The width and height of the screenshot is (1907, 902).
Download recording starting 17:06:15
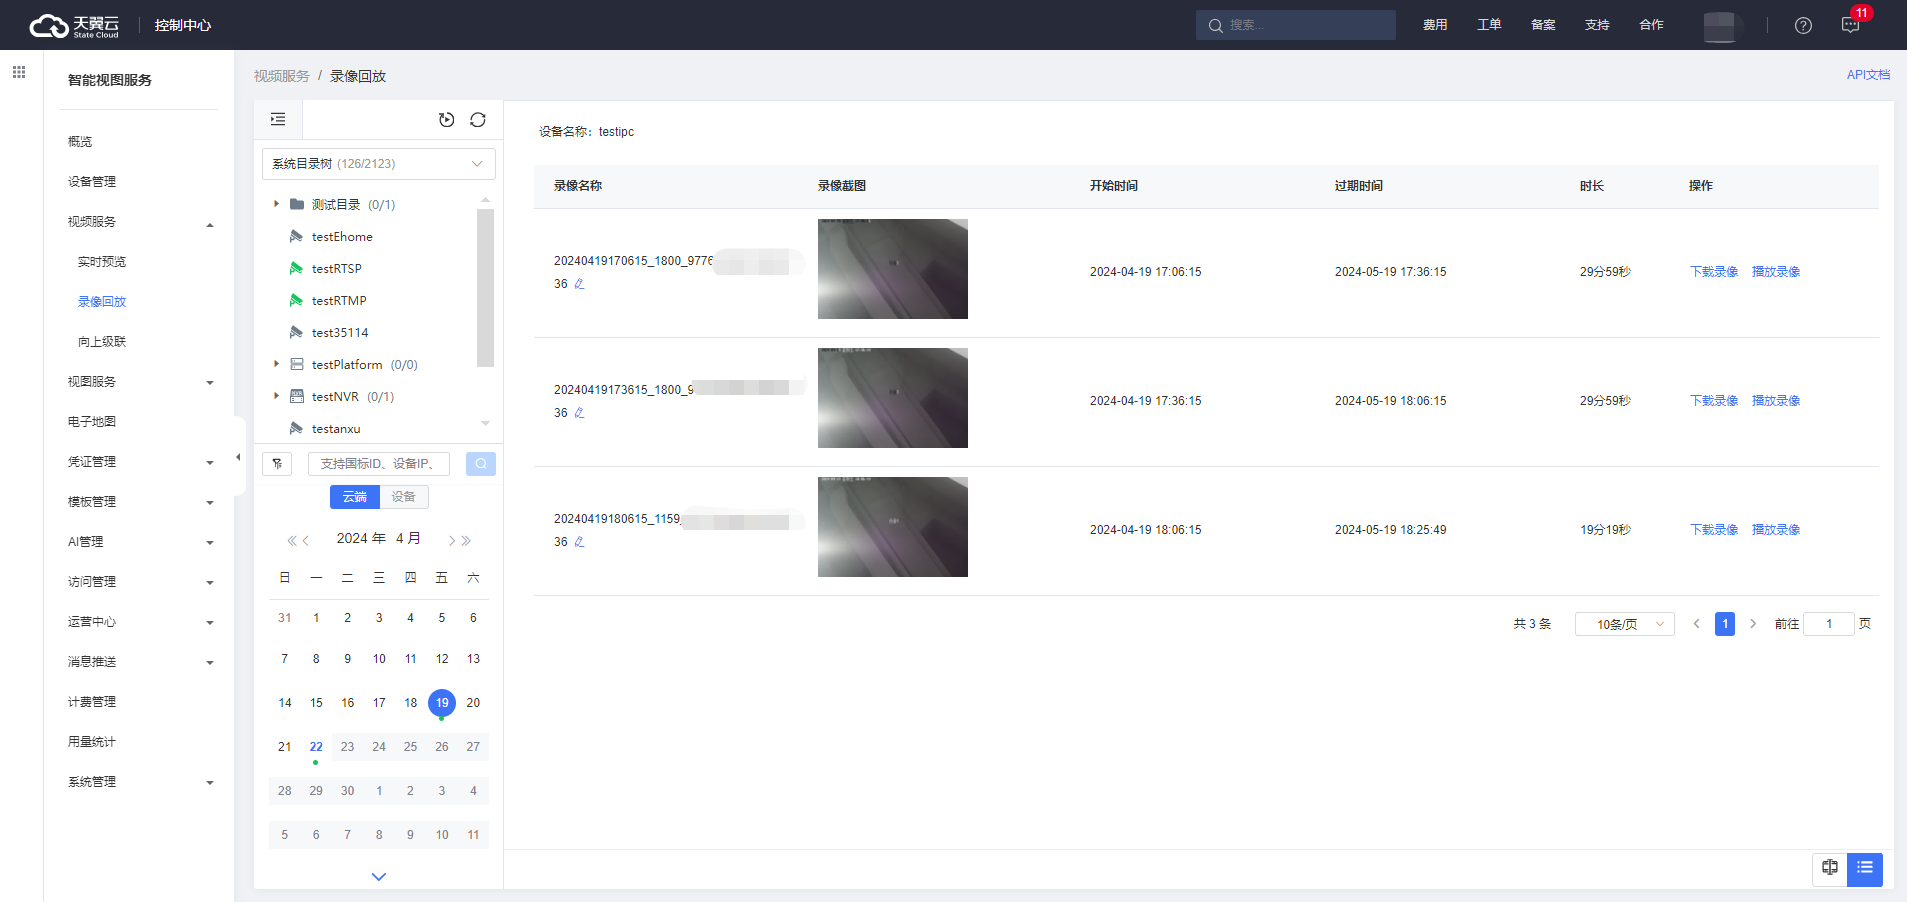[1714, 272]
